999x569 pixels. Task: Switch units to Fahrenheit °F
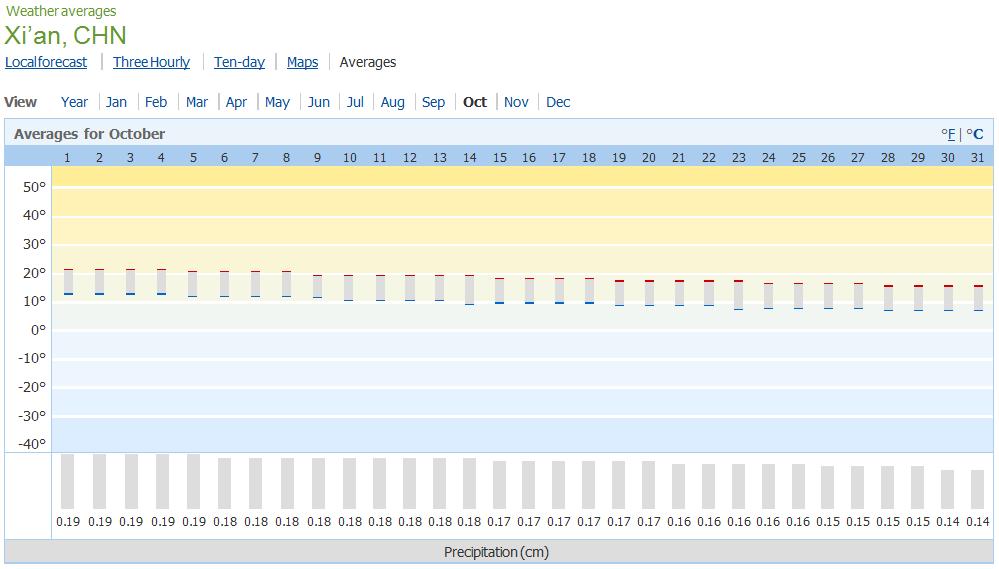tap(948, 134)
